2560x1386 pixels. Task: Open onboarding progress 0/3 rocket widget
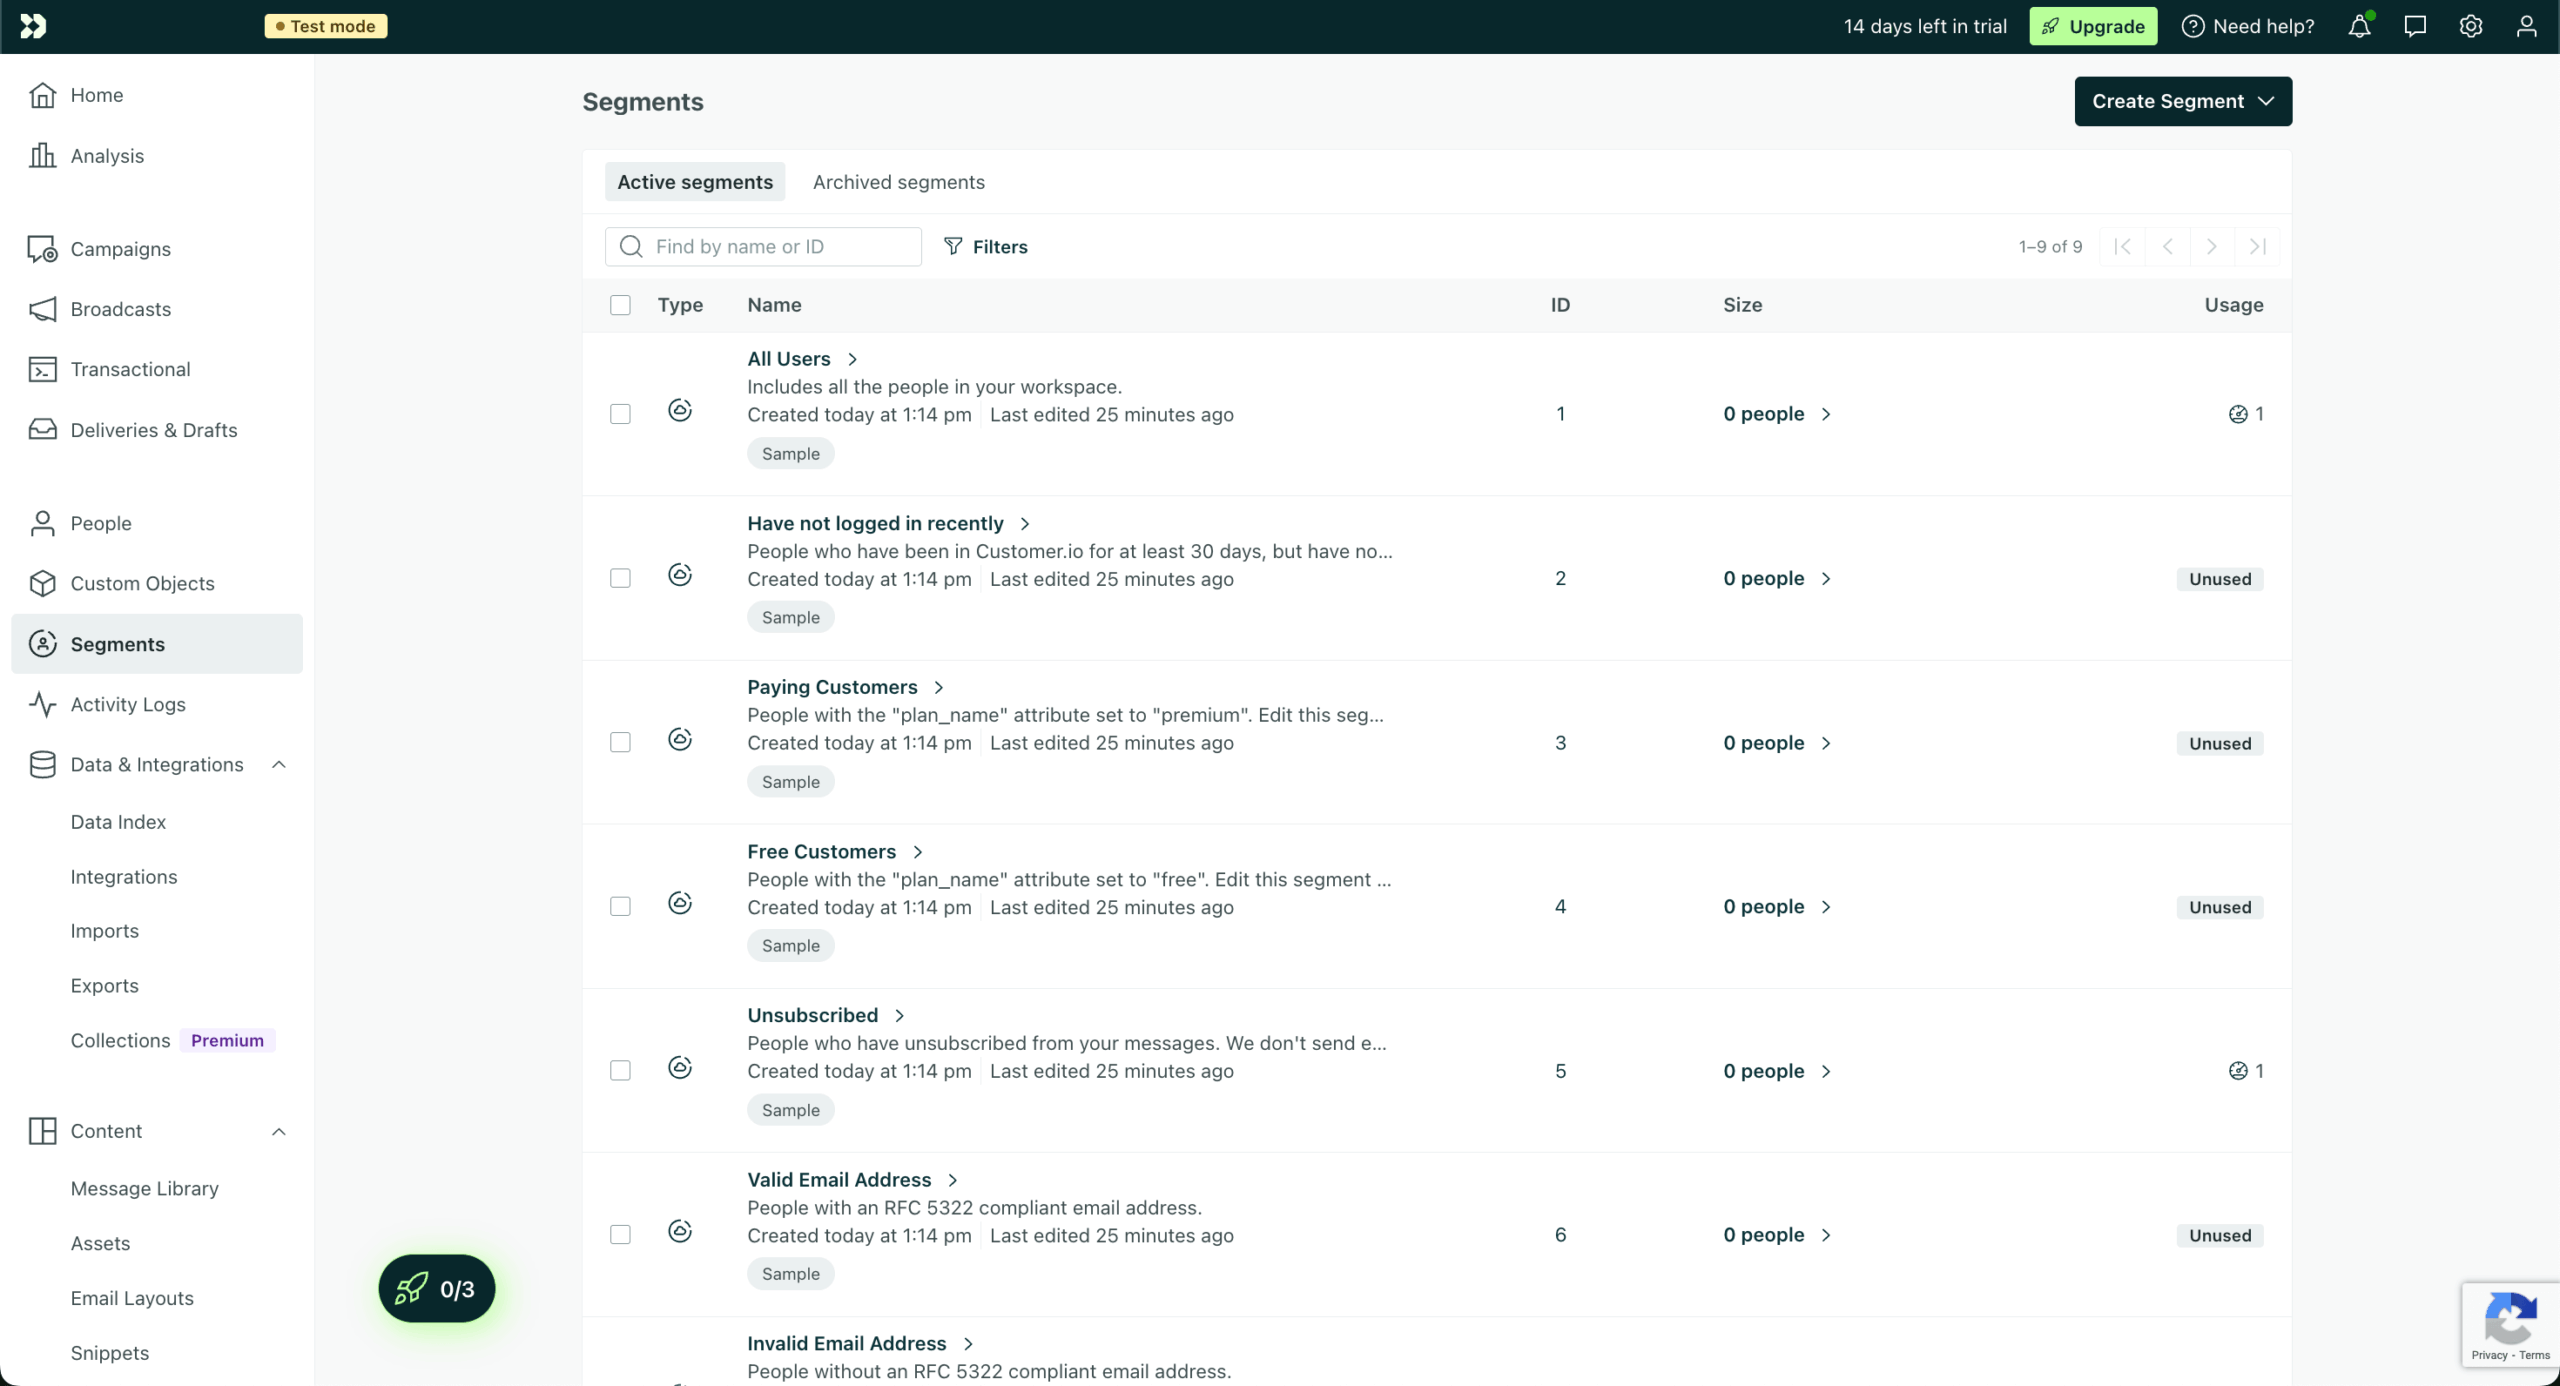point(437,1289)
